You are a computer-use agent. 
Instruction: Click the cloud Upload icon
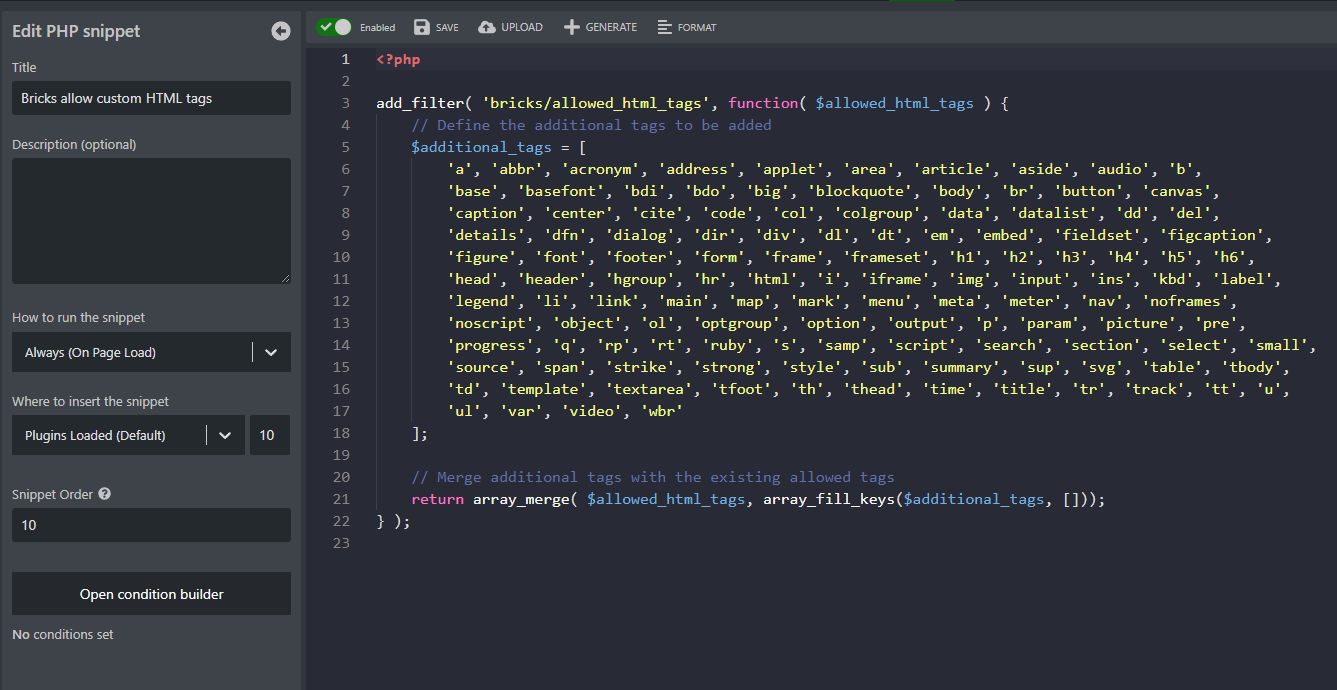(x=487, y=27)
